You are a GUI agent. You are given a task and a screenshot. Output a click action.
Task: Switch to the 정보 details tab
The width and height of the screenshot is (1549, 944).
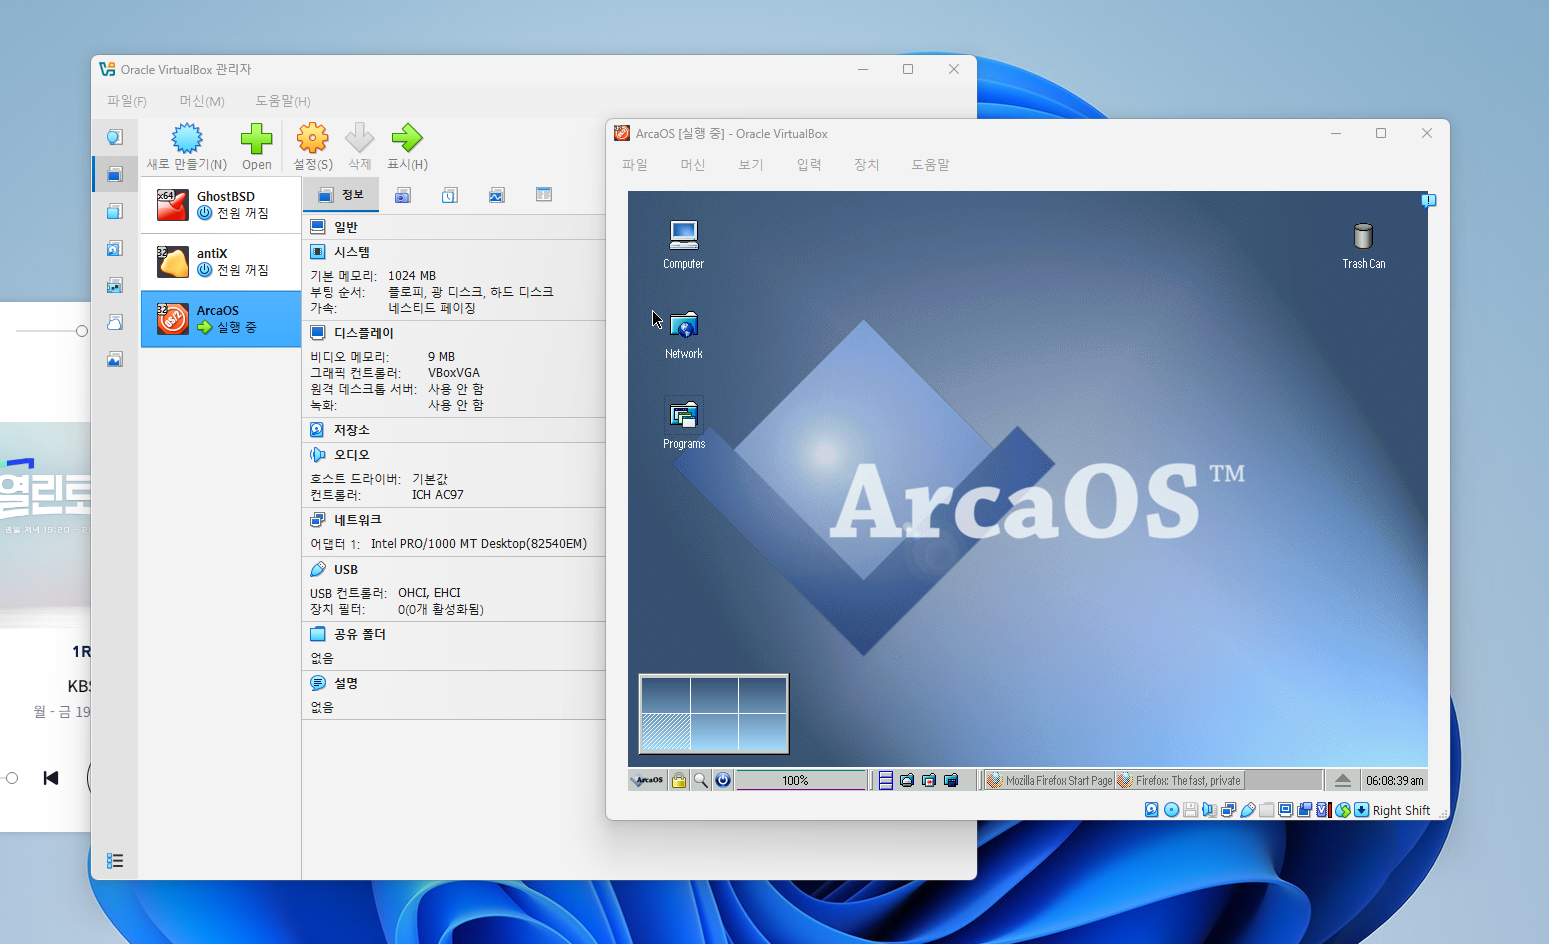click(341, 195)
